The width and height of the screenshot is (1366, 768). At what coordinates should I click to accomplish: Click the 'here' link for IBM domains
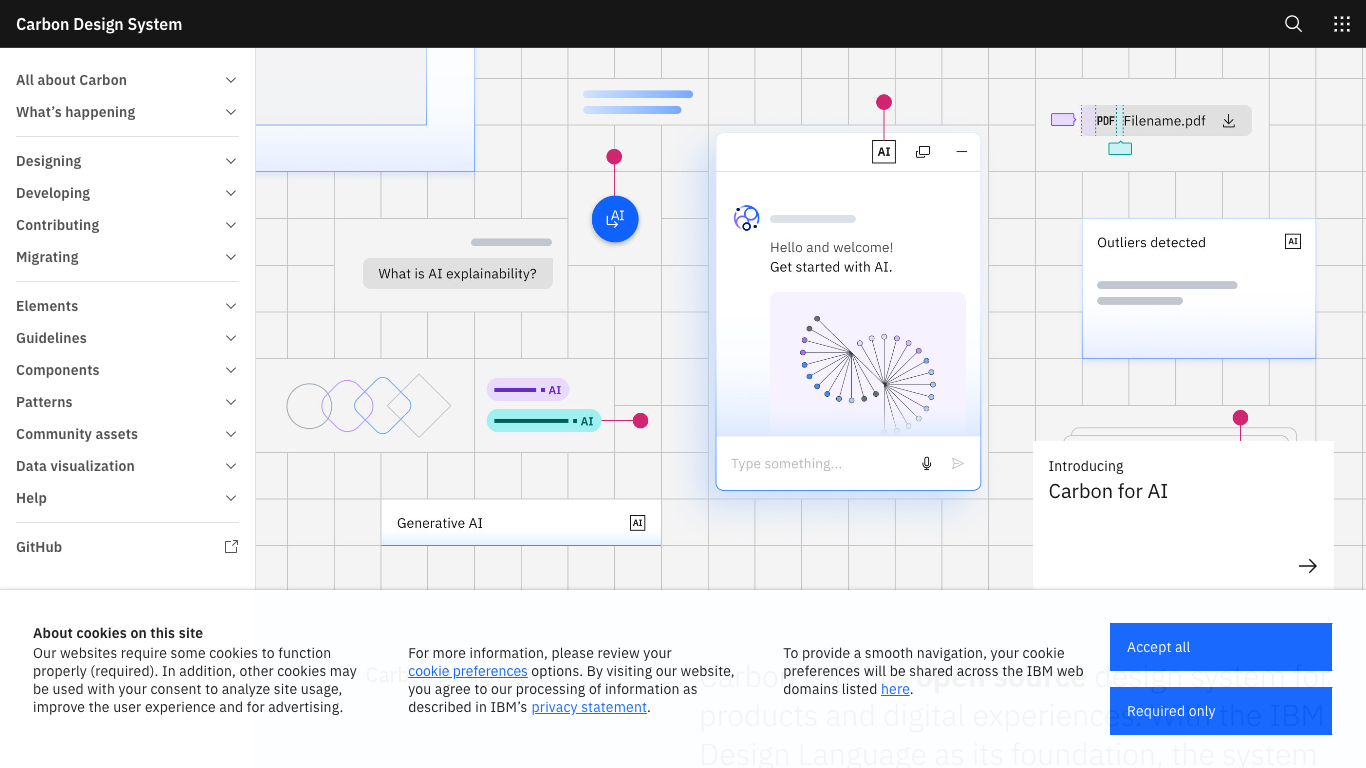click(895, 689)
